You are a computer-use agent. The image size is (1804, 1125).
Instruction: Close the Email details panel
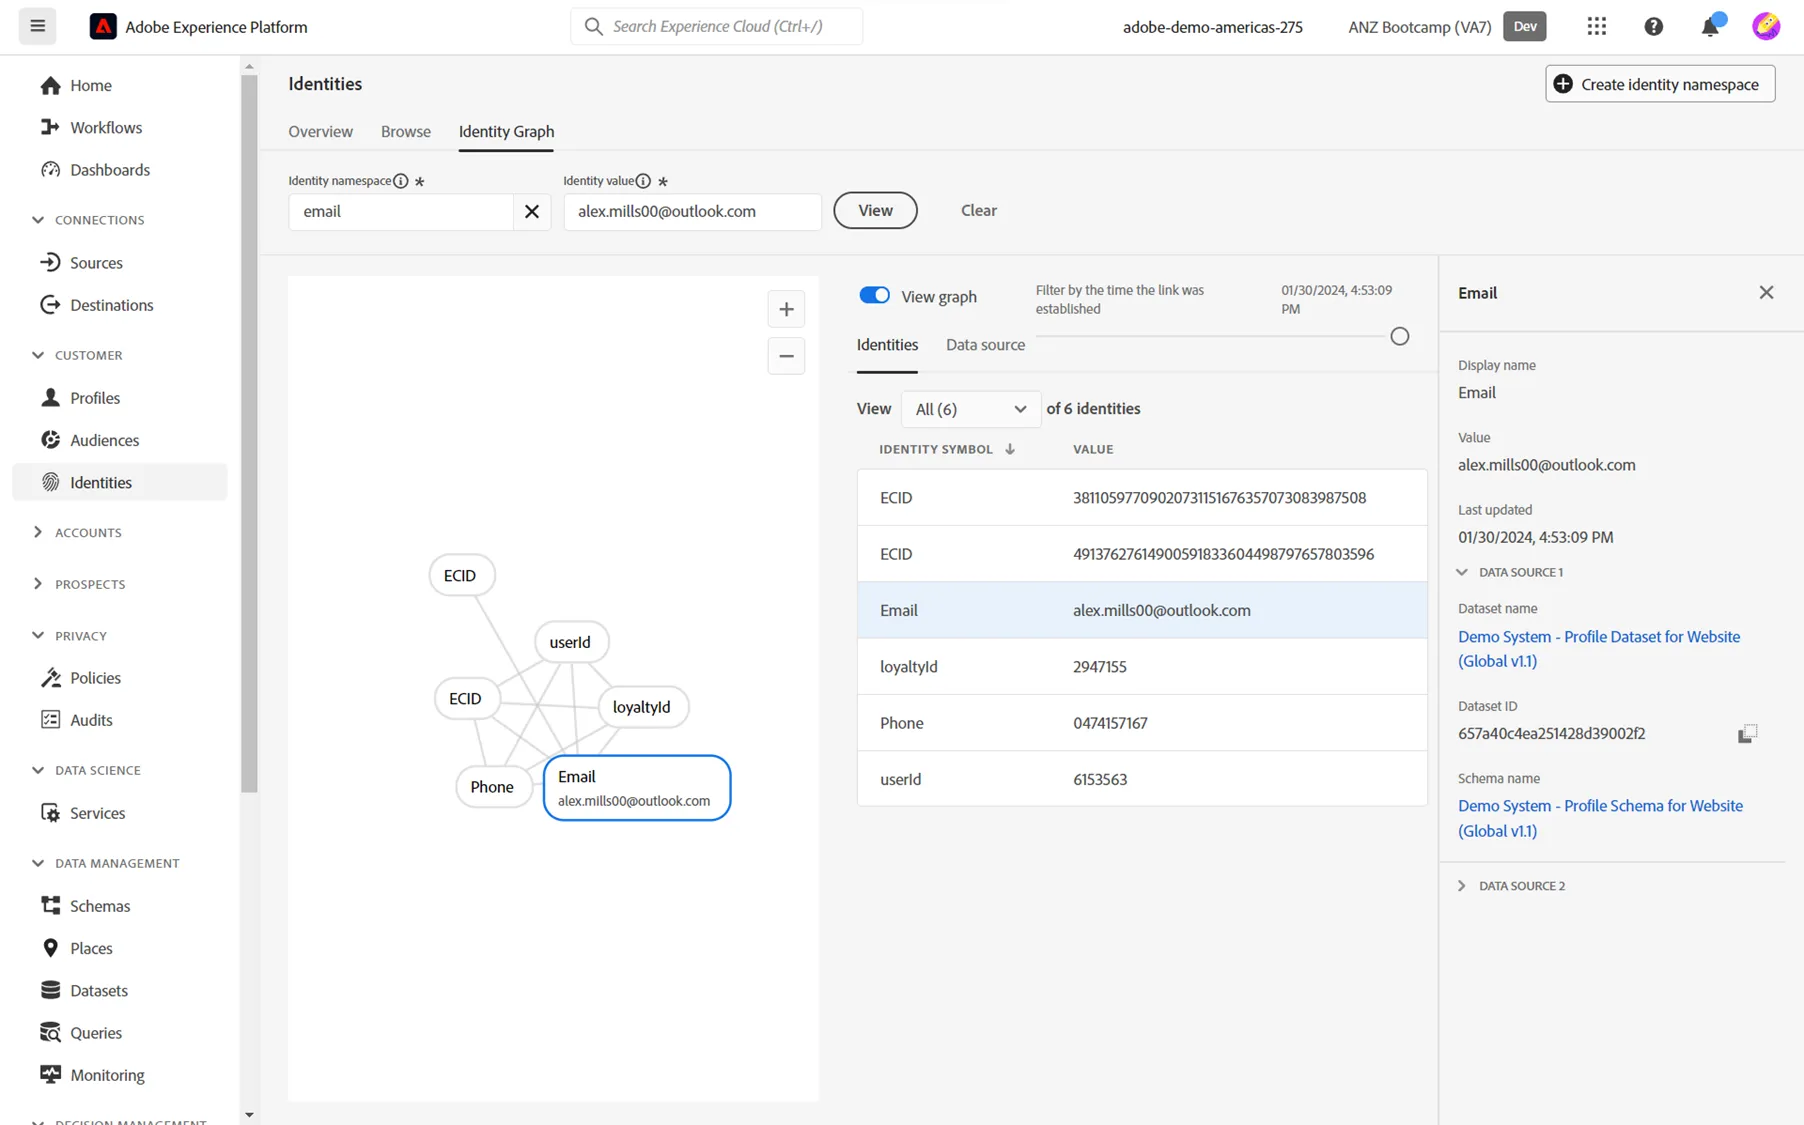point(1766,292)
